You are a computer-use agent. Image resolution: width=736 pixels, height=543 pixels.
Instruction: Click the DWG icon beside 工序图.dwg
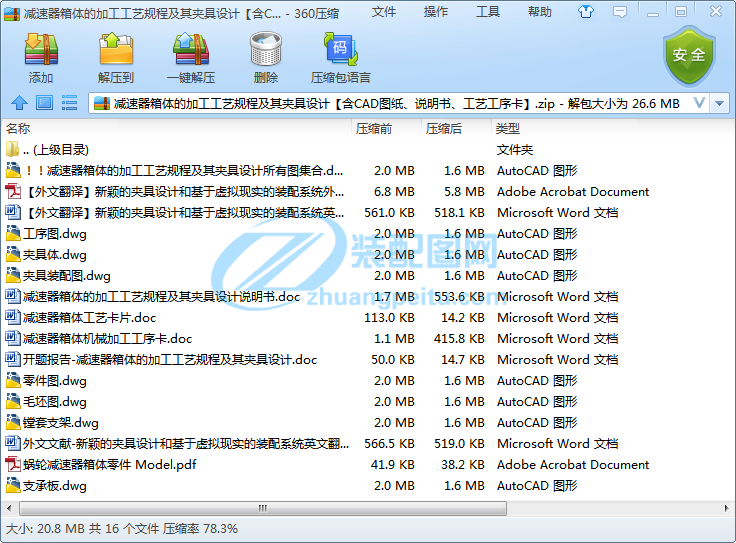click(13, 233)
